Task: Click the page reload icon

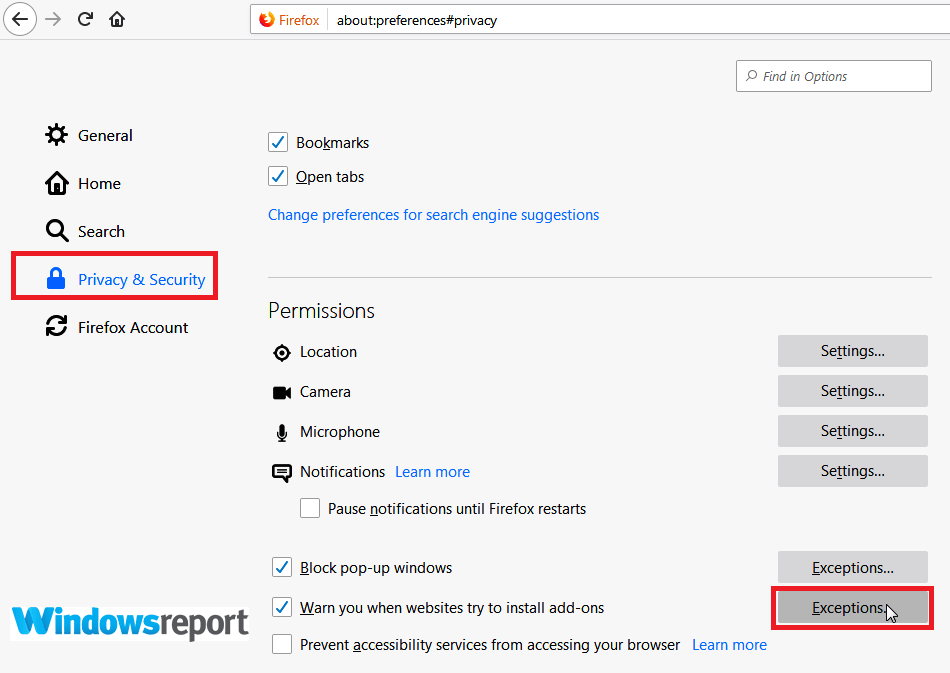Action: (x=85, y=18)
